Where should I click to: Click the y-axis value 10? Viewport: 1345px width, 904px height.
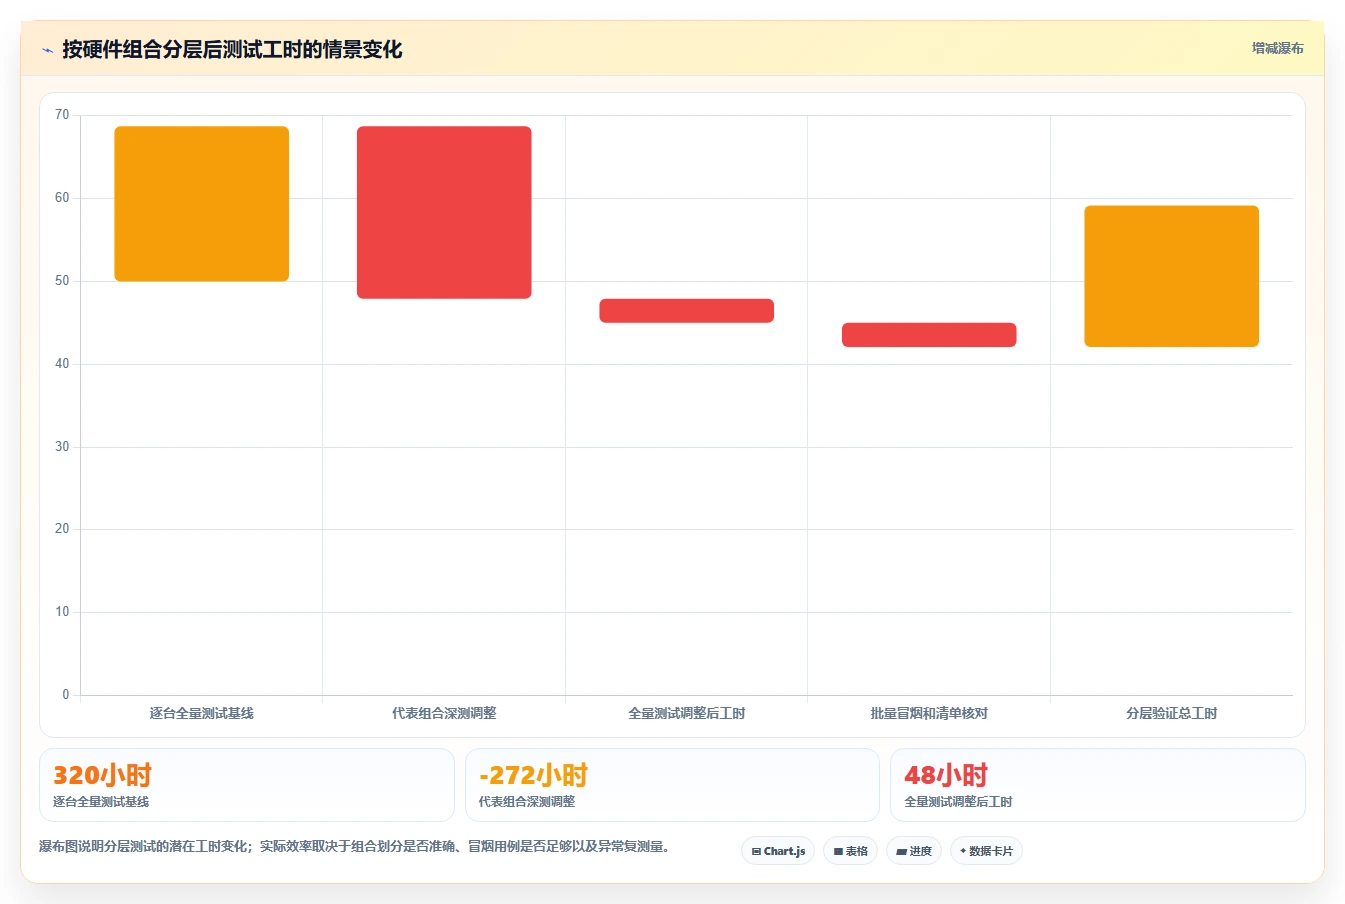click(x=62, y=612)
